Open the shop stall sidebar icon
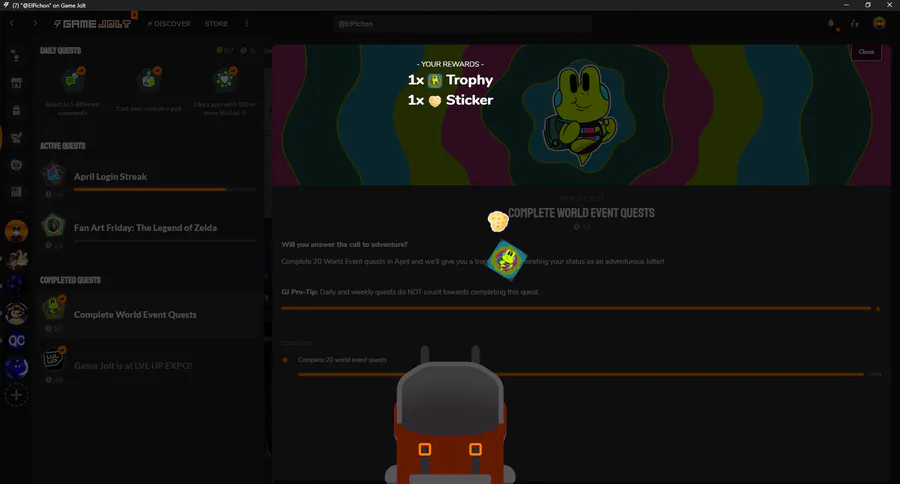Screen dimensions: 900x484 tap(16, 83)
